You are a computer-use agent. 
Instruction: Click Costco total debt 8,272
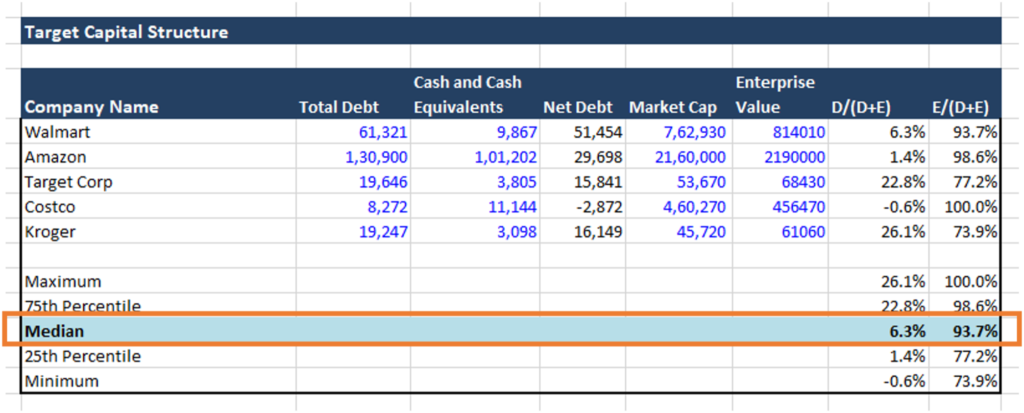tap(387, 207)
